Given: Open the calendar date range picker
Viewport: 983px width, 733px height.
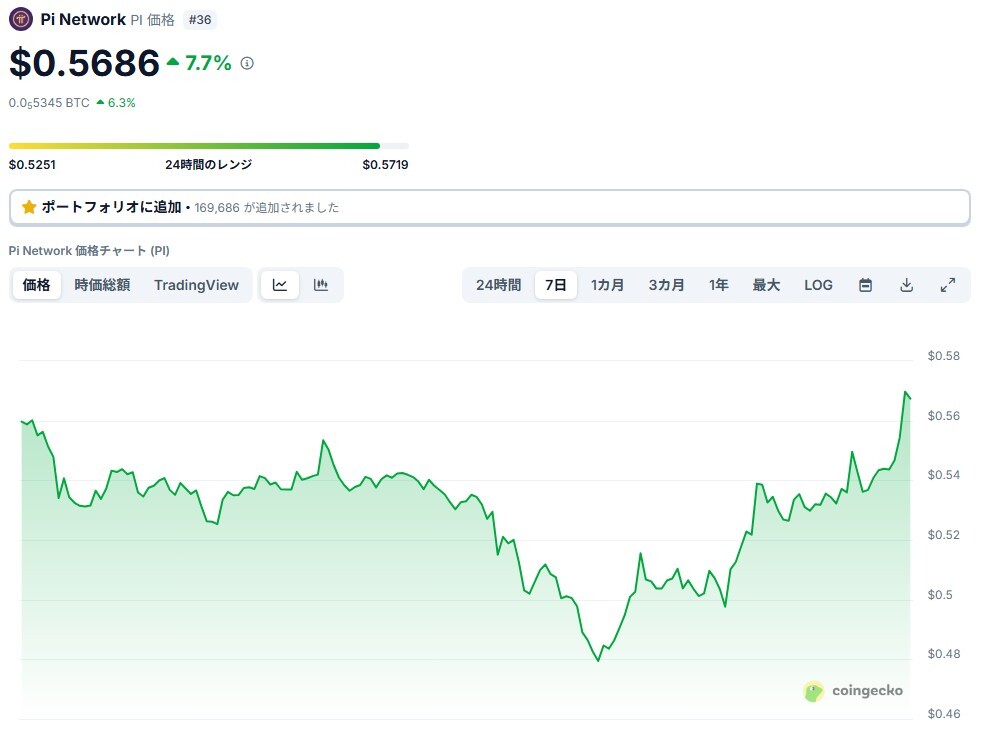Looking at the screenshot, I should click(x=865, y=285).
